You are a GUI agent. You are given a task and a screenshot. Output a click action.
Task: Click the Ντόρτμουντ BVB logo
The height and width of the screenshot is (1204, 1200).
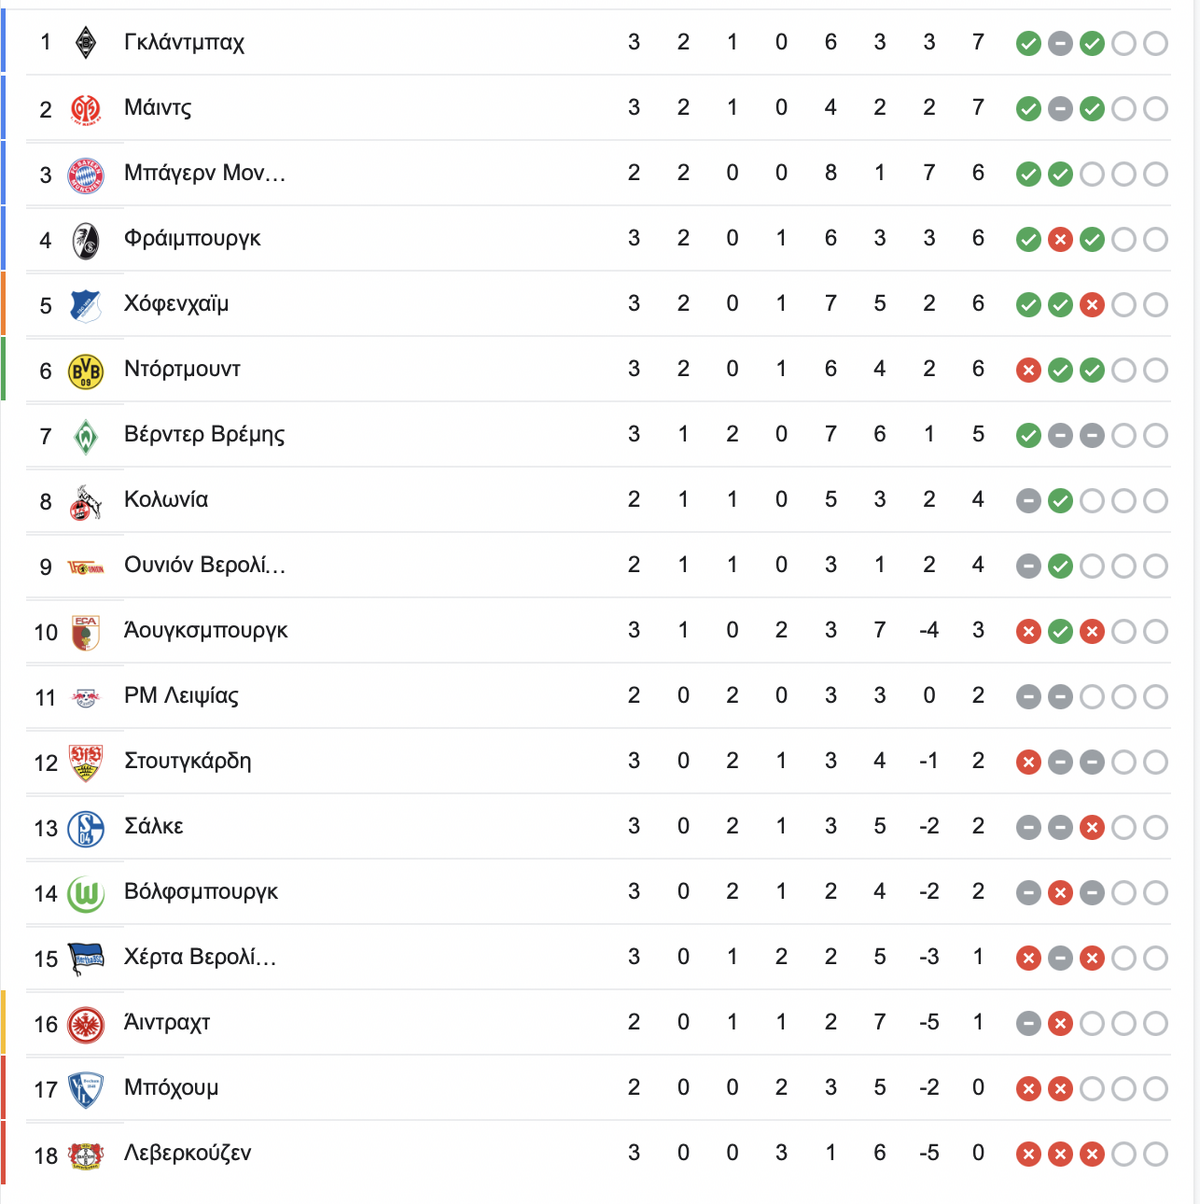[86, 370]
